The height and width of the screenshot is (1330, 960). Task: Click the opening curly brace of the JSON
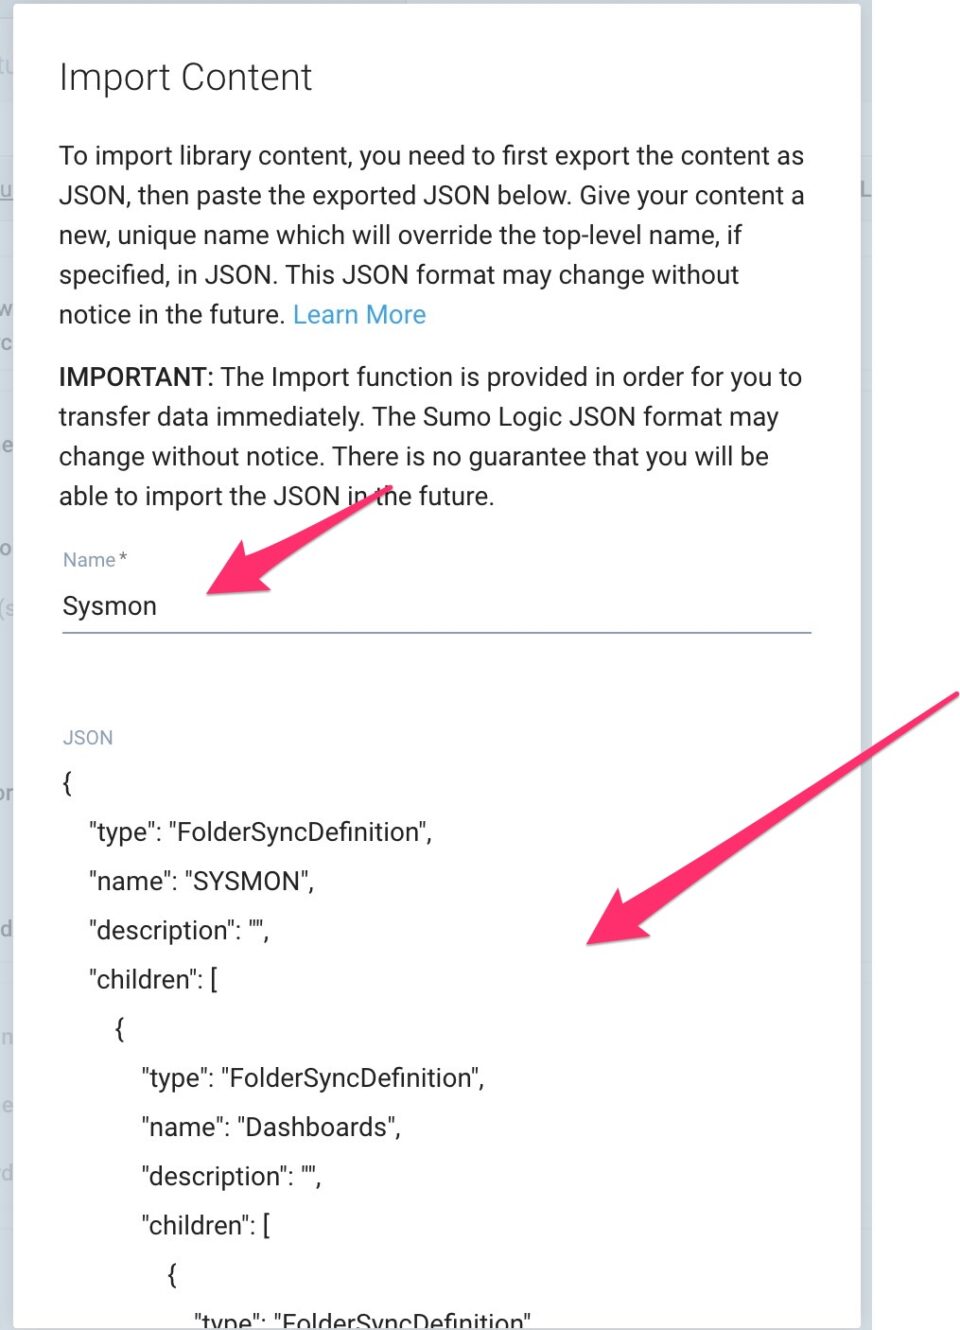coord(66,783)
